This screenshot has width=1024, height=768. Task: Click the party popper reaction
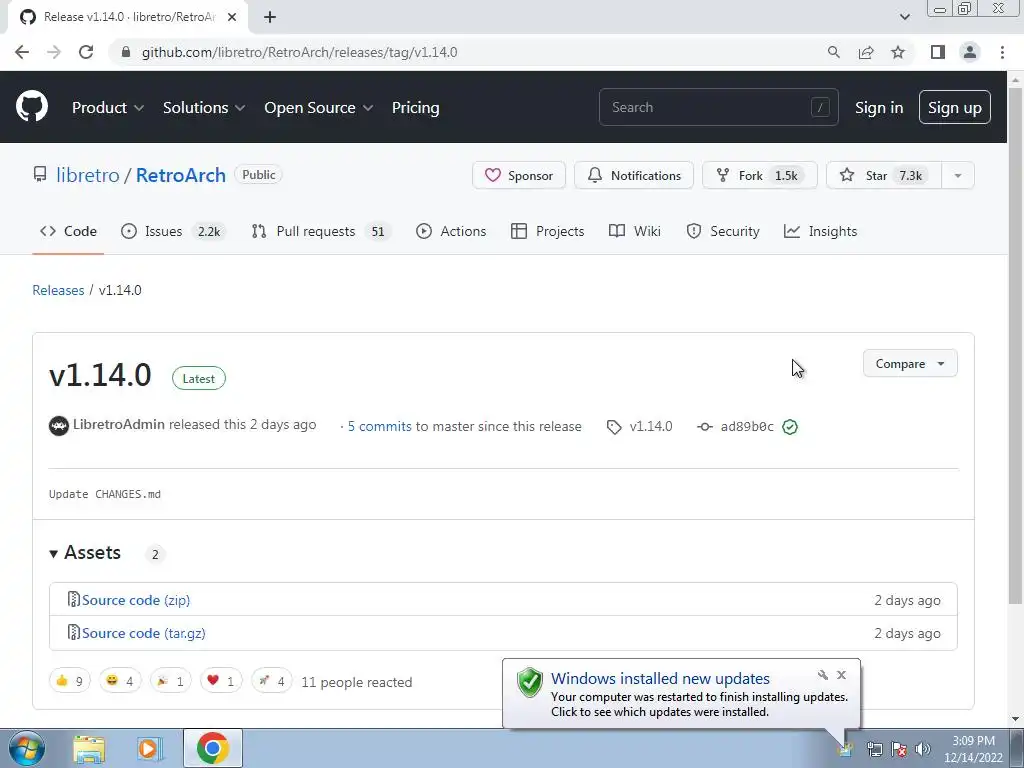(170, 681)
